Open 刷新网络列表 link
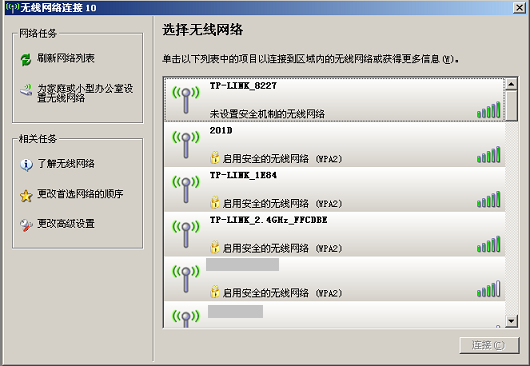The image size is (530, 366). [66, 58]
